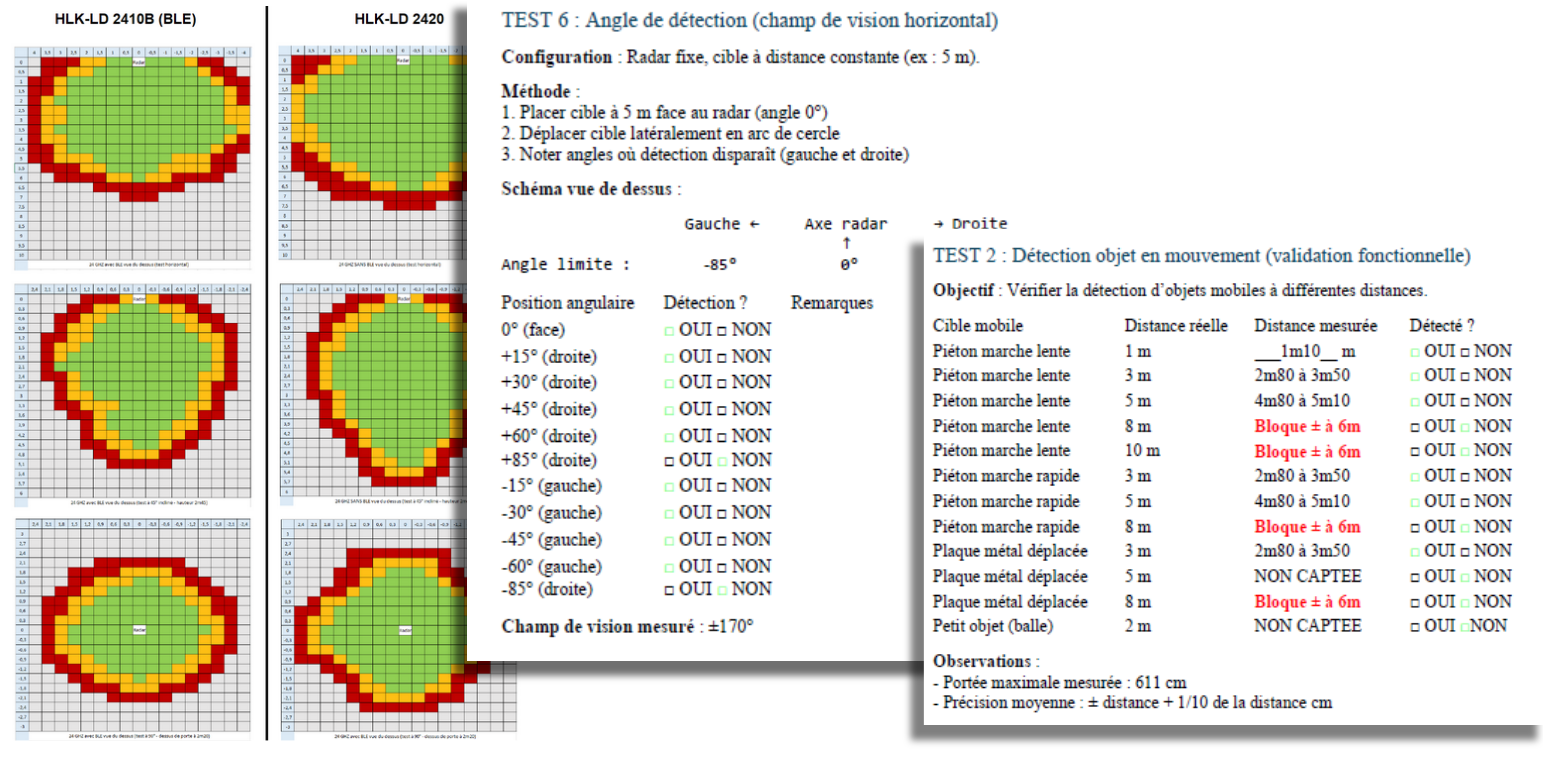
Task: Tick OUI checkbox for -30° (gauche)
Action: [669, 513]
